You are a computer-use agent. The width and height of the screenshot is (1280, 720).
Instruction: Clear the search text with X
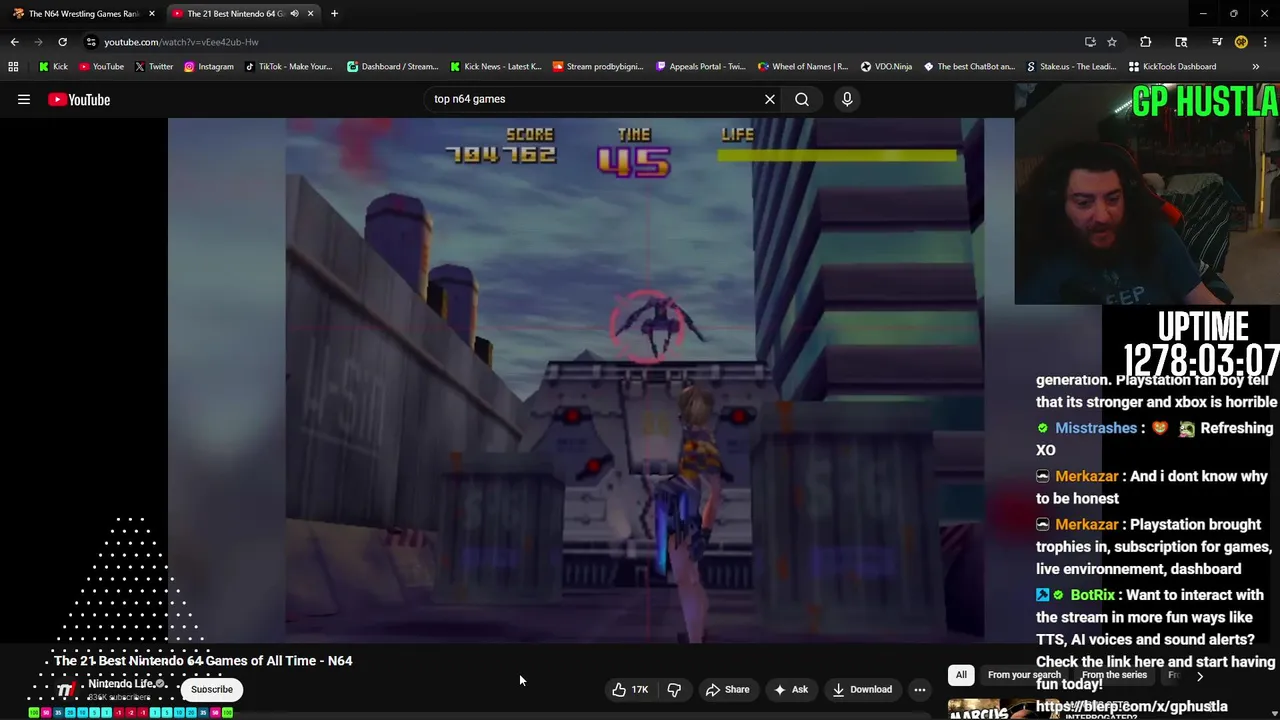(x=770, y=99)
